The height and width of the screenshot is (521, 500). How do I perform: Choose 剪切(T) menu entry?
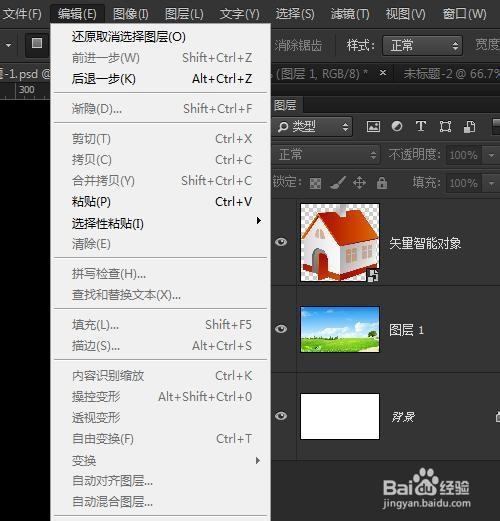[x=161, y=139]
